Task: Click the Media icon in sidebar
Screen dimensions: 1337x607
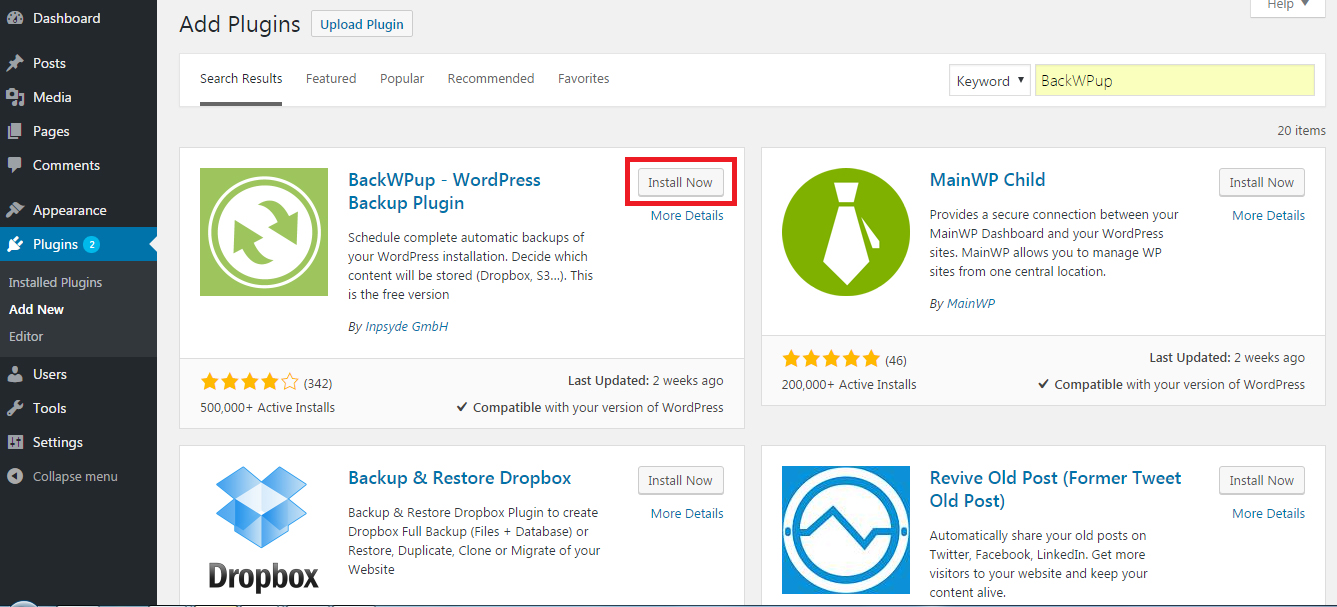Action: [x=15, y=97]
